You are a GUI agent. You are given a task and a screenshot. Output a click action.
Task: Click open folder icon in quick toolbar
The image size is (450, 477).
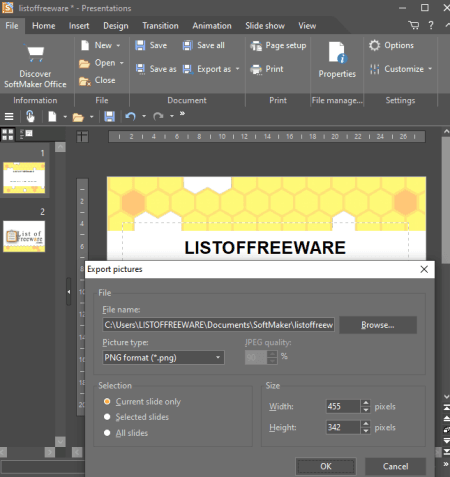78,117
